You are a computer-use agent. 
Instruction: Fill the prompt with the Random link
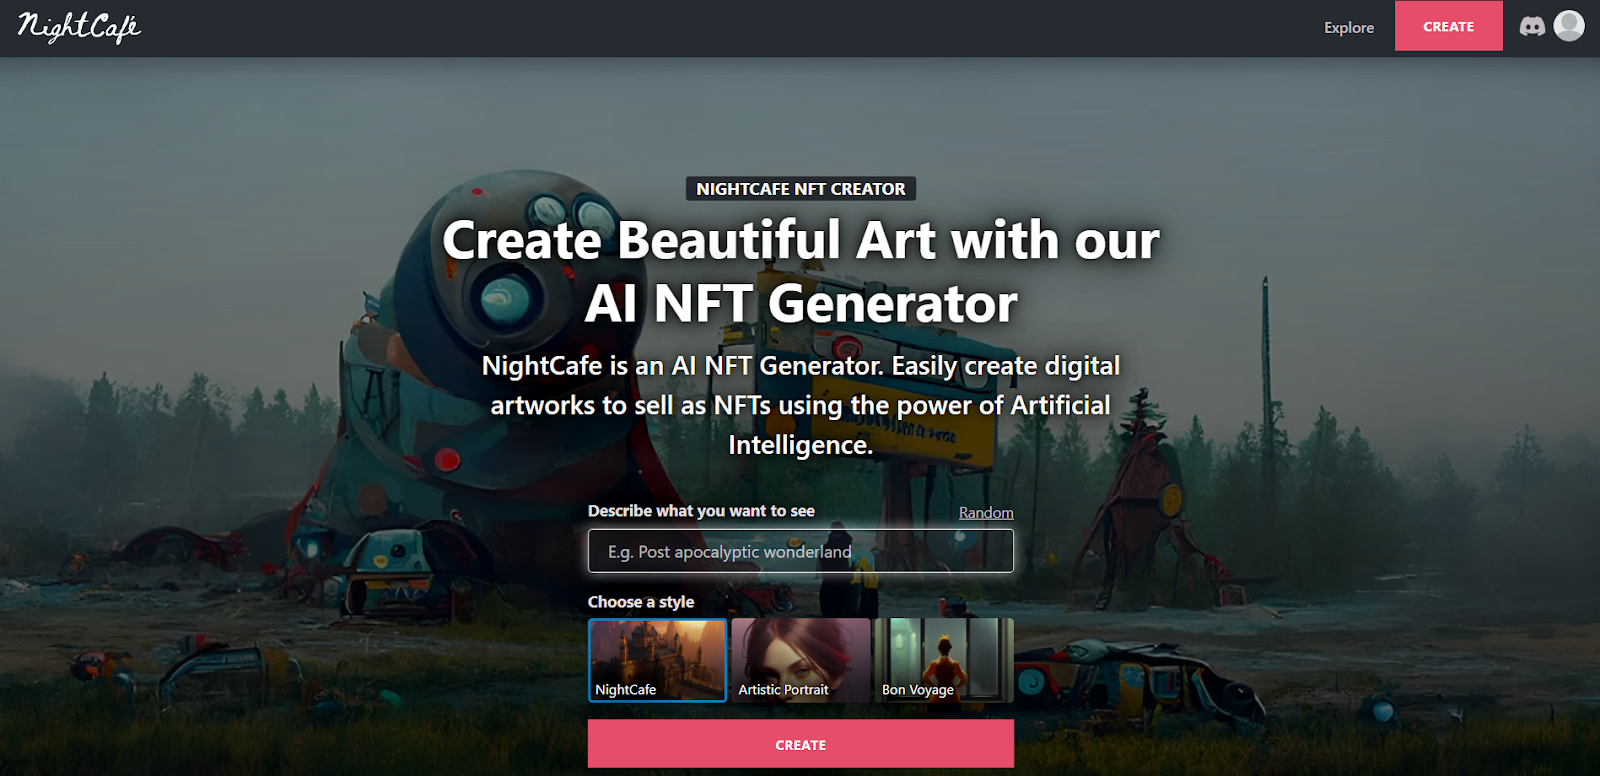pyautogui.click(x=986, y=512)
